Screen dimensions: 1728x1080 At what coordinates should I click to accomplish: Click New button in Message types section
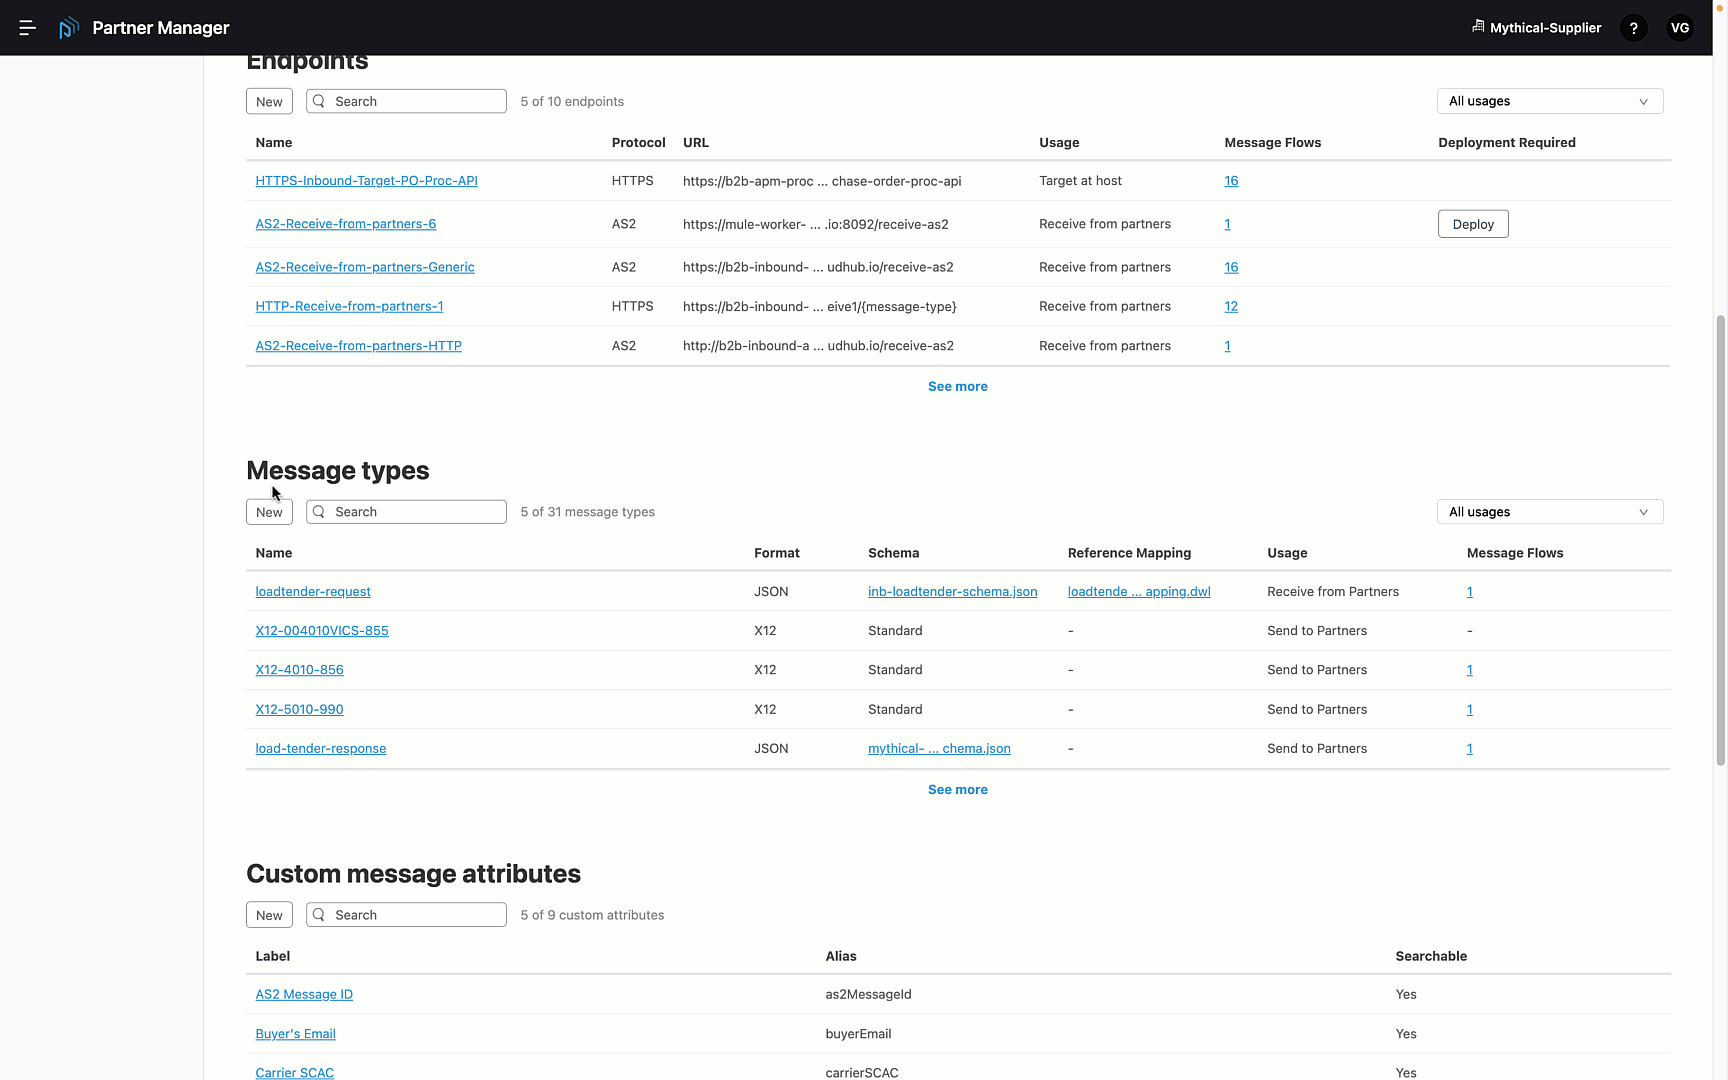[x=269, y=512]
